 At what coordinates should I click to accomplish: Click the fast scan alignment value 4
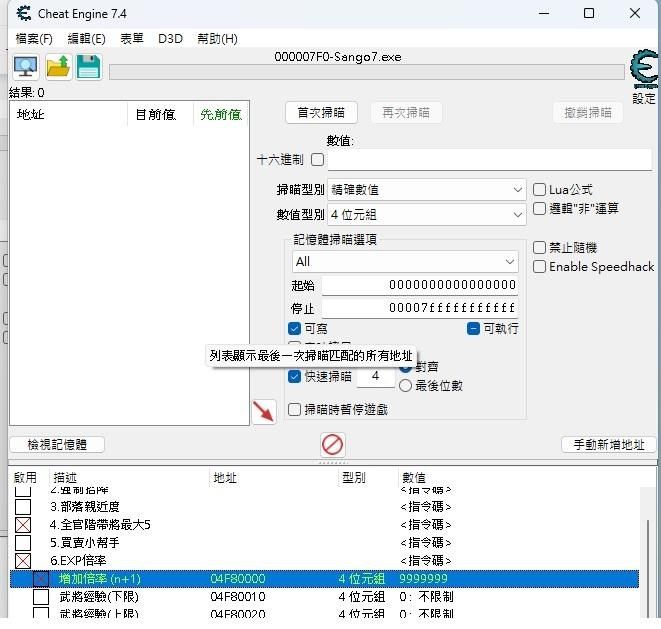(375, 376)
